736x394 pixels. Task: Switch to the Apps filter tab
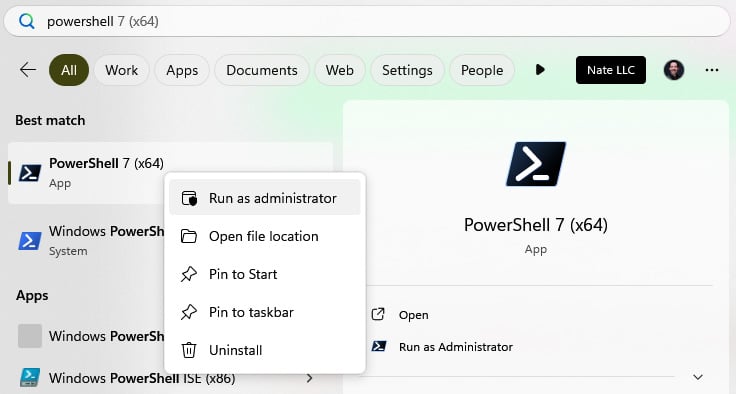182,70
